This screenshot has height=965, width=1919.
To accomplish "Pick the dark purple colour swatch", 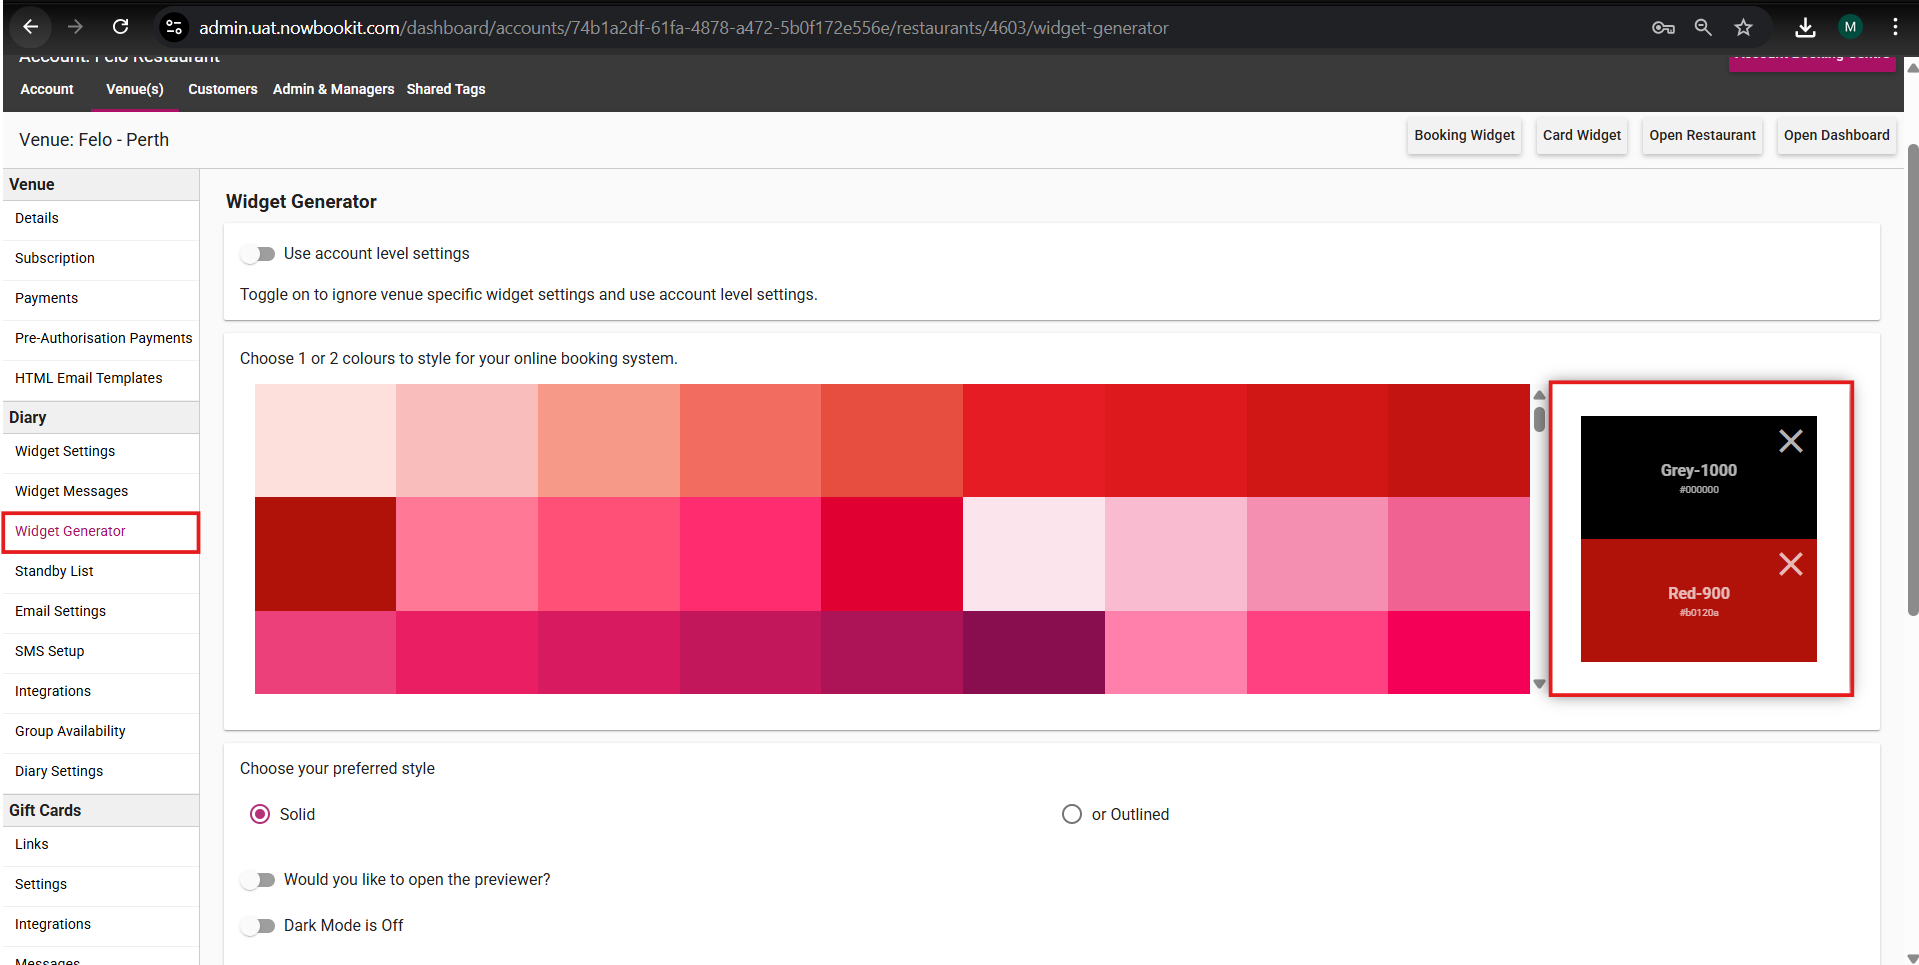I will pyautogui.click(x=1033, y=652).
